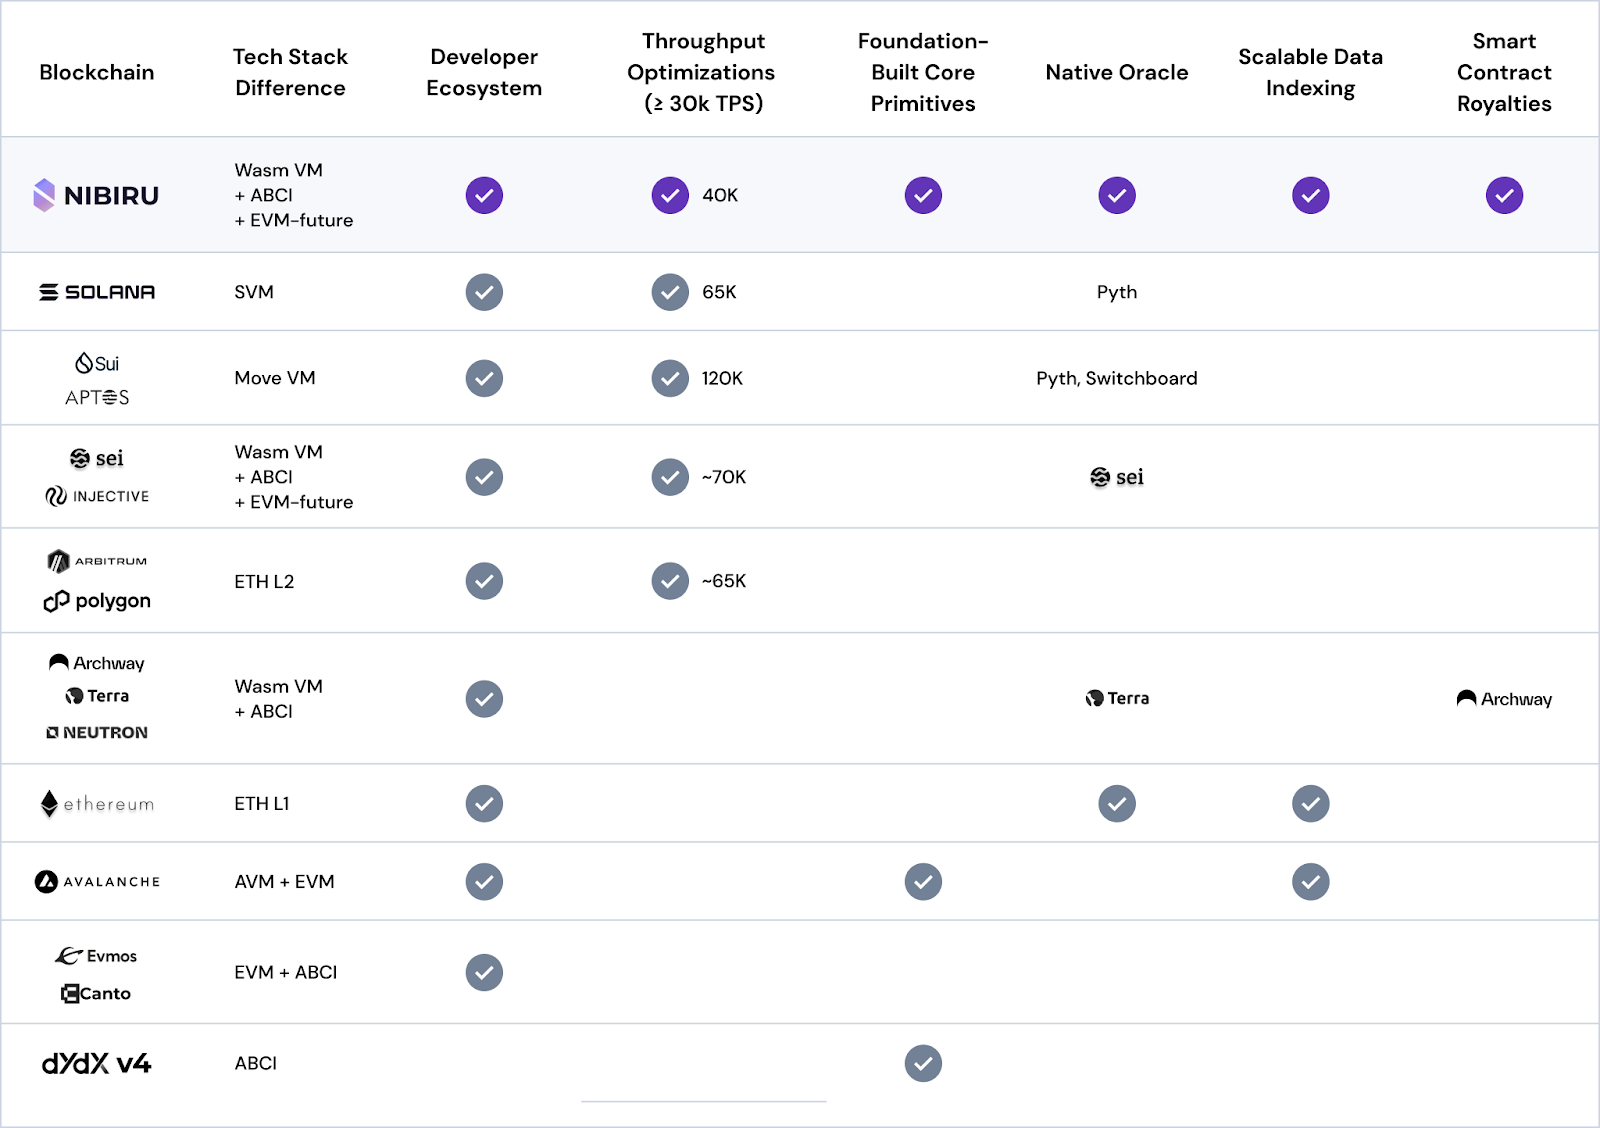The width and height of the screenshot is (1600, 1128).
Task: Click Solana's Developer Ecosystem checkmark
Action: tap(484, 292)
